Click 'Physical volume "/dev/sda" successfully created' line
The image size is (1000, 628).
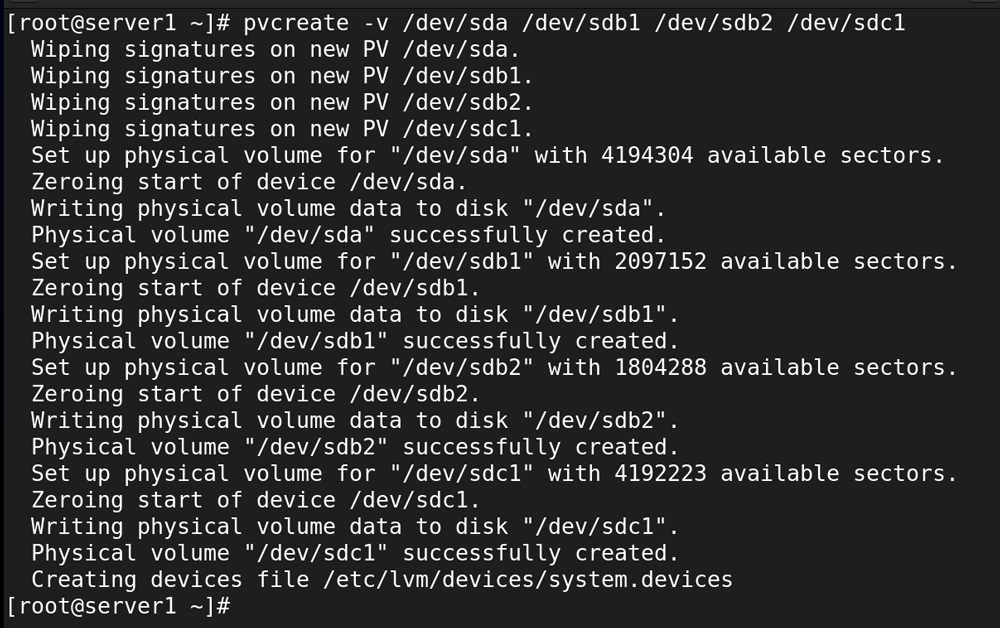(x=348, y=235)
